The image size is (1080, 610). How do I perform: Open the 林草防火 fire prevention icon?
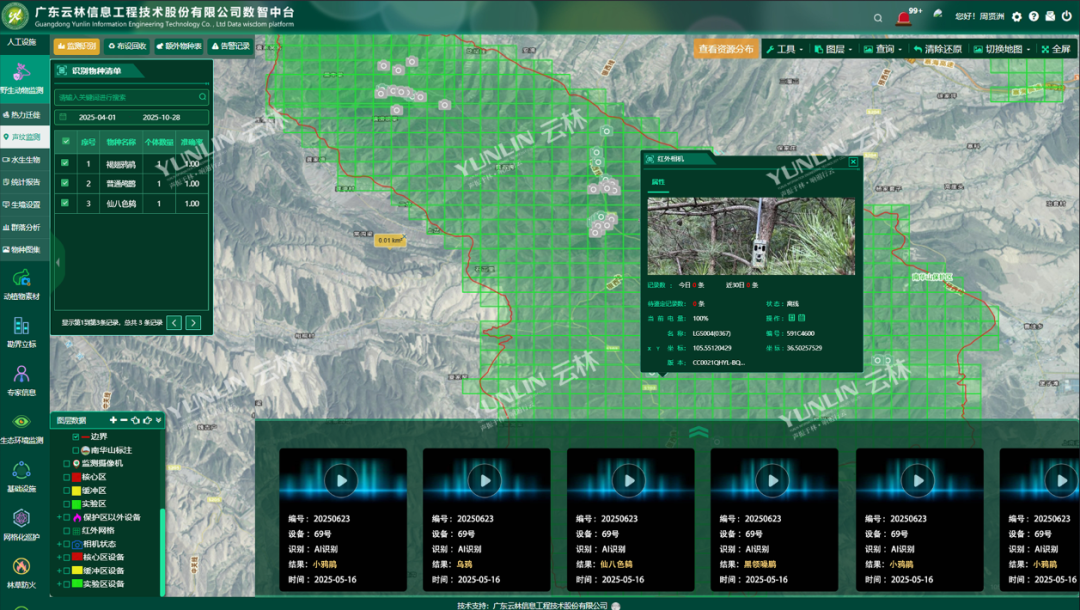(21, 567)
